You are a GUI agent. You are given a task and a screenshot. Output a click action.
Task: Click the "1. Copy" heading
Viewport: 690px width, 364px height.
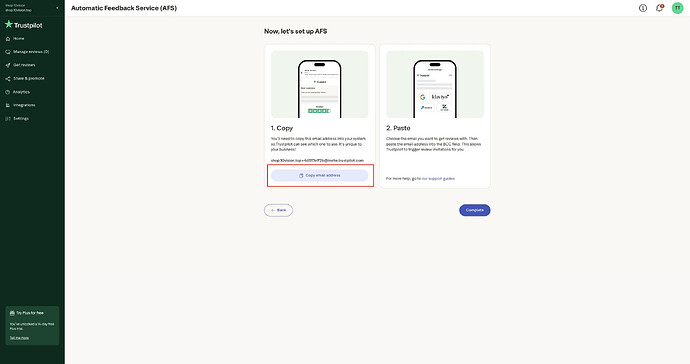pos(282,128)
